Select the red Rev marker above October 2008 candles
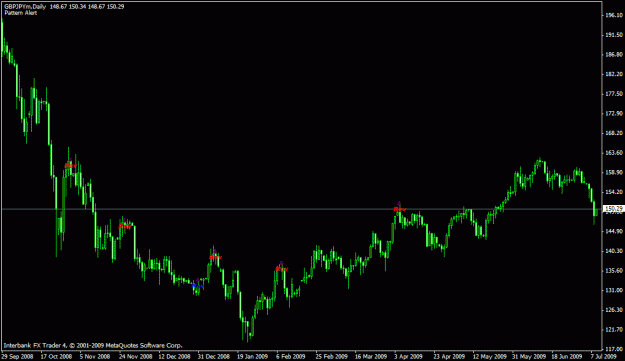The image size is (625, 361). [x=71, y=165]
